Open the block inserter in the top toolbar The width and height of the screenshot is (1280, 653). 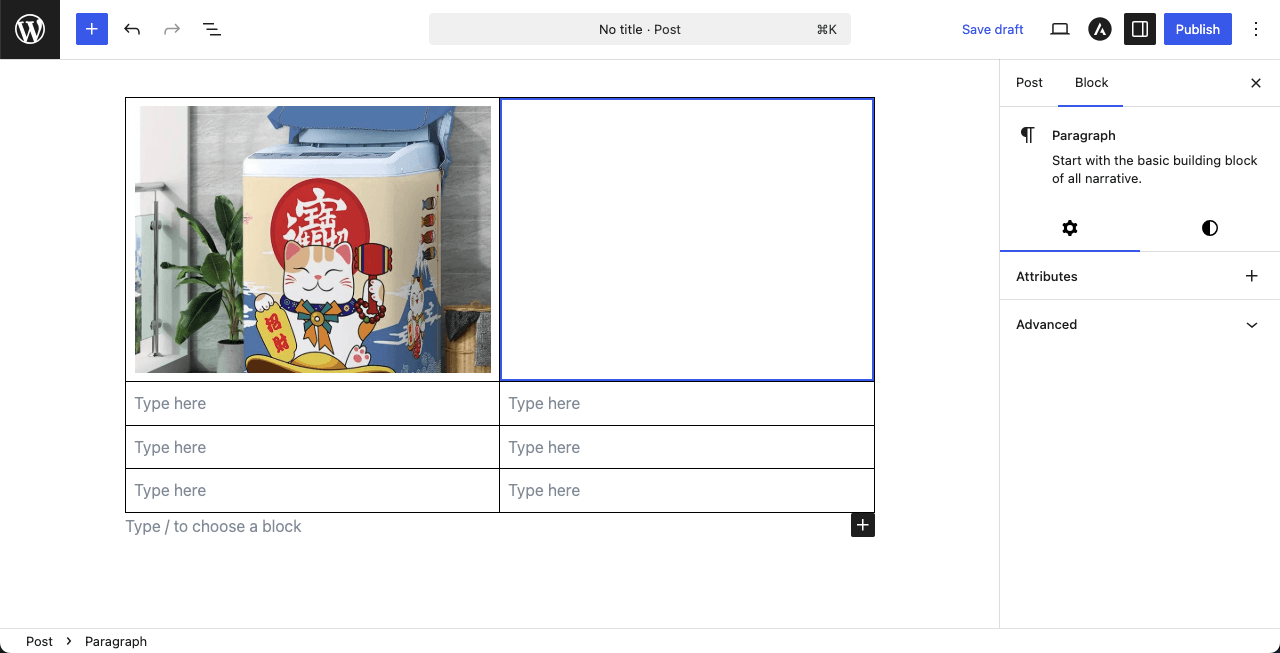pyautogui.click(x=91, y=29)
